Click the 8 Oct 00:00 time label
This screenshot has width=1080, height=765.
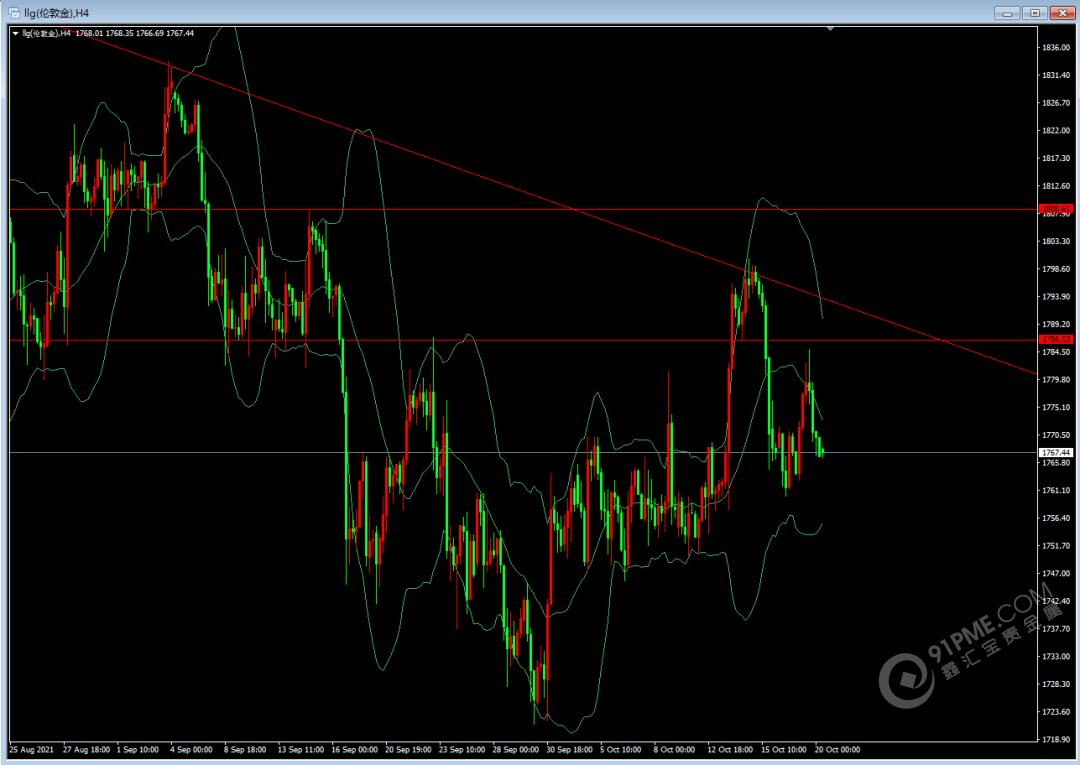pos(674,749)
